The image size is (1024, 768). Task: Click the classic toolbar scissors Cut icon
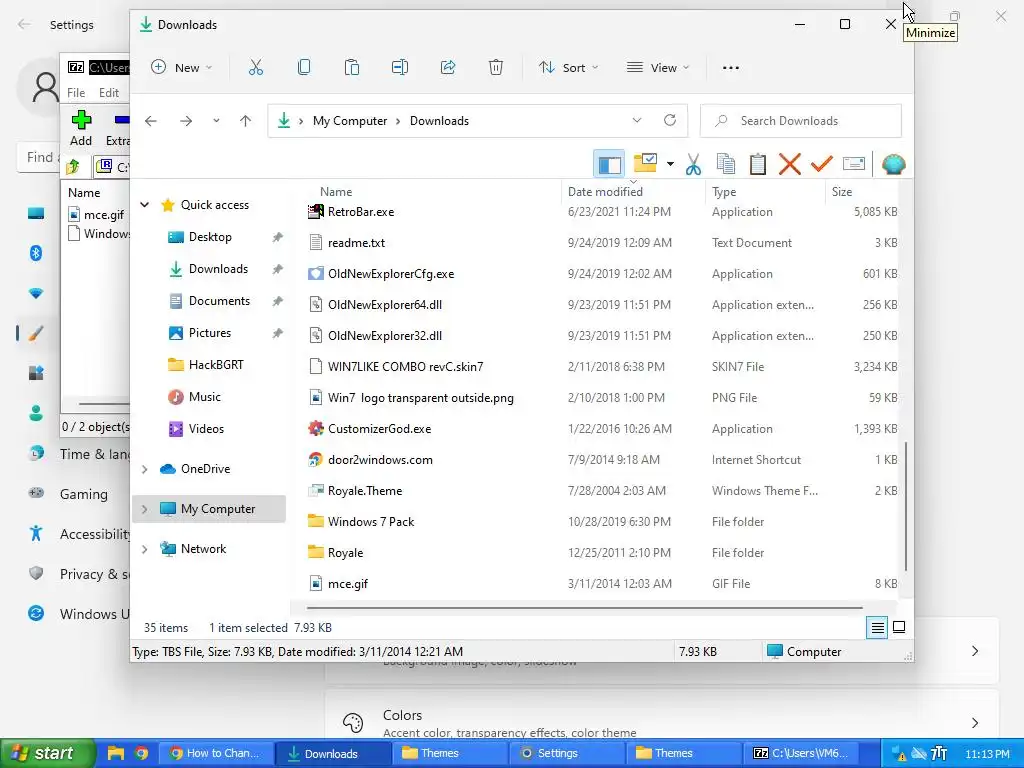(693, 164)
